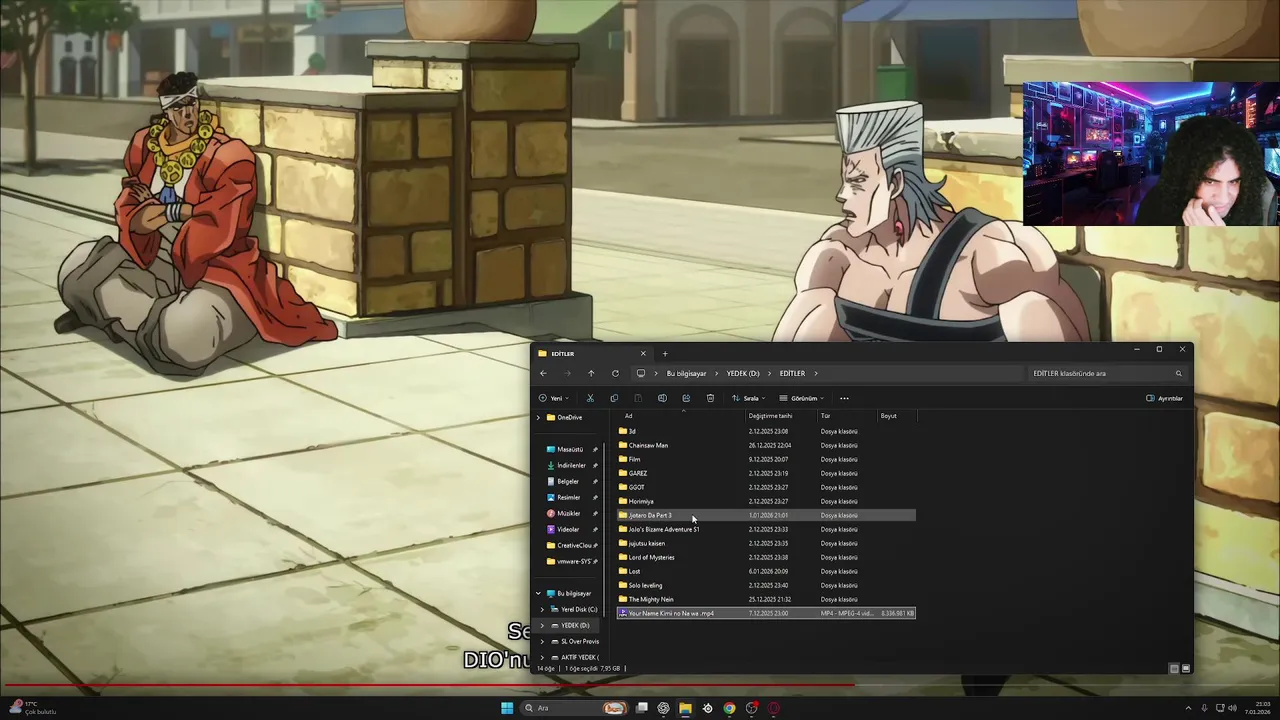The width and height of the screenshot is (1280, 720).
Task: Select Your Name Kimi no Na wa .mp4 file
Action: (x=766, y=613)
